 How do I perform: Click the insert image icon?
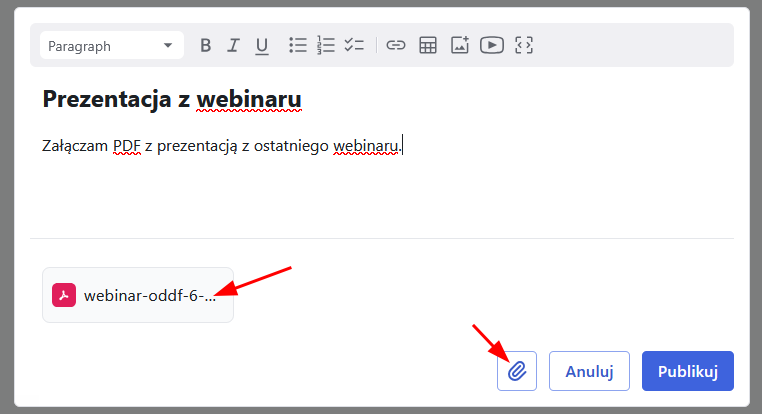[459, 45]
